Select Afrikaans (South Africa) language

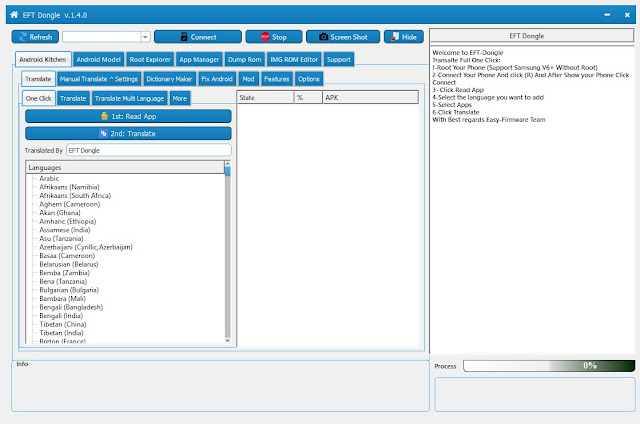75,195
